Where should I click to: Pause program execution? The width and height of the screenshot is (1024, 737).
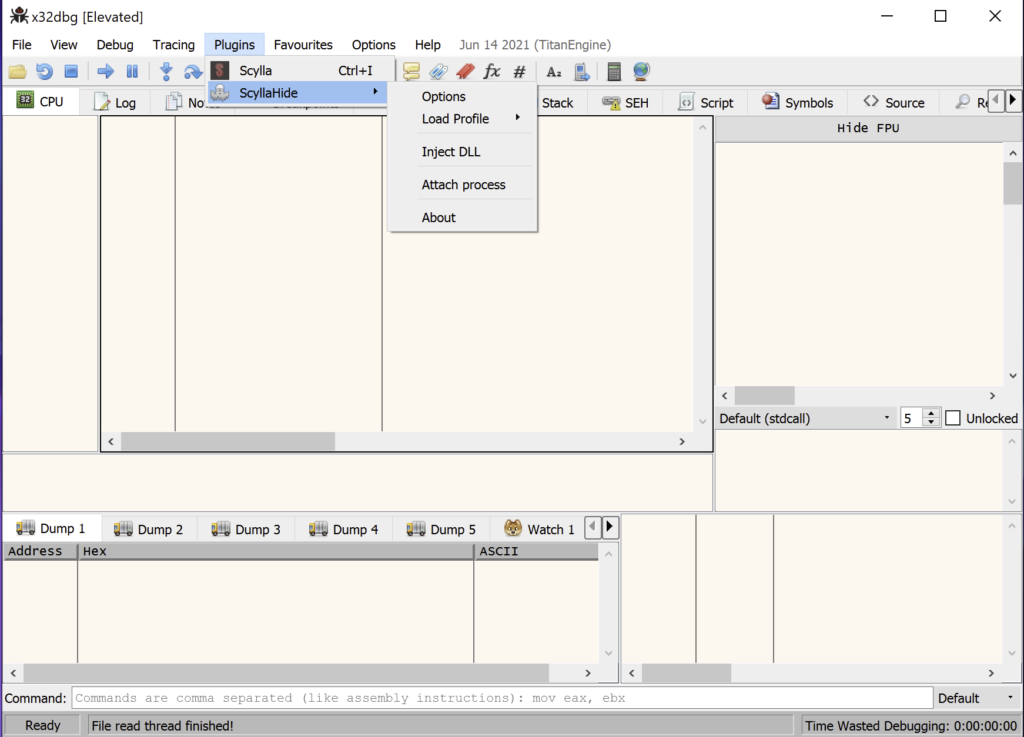pyautogui.click(x=131, y=70)
